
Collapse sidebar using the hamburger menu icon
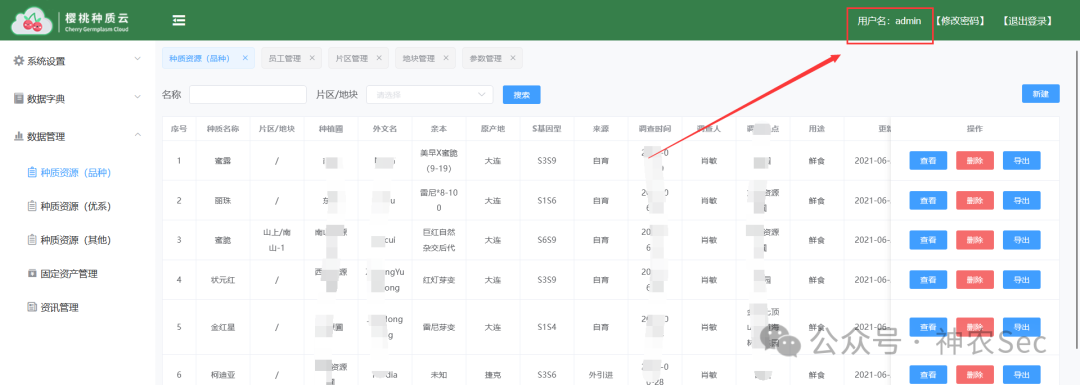(179, 21)
